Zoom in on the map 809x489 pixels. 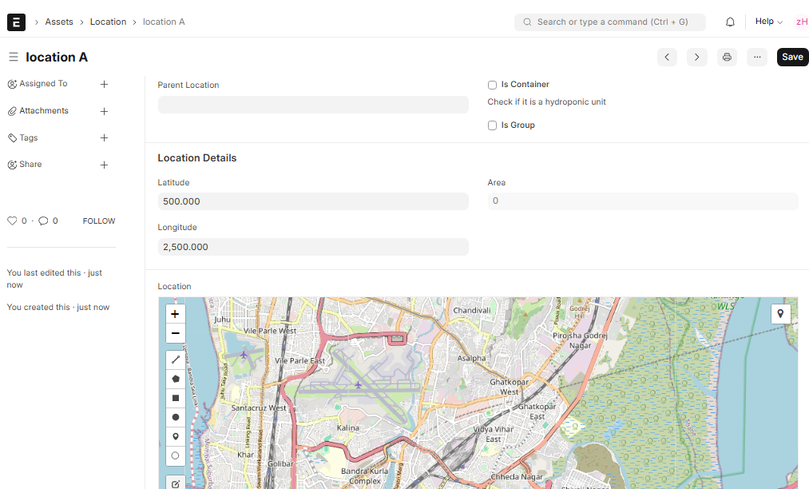tap(175, 314)
